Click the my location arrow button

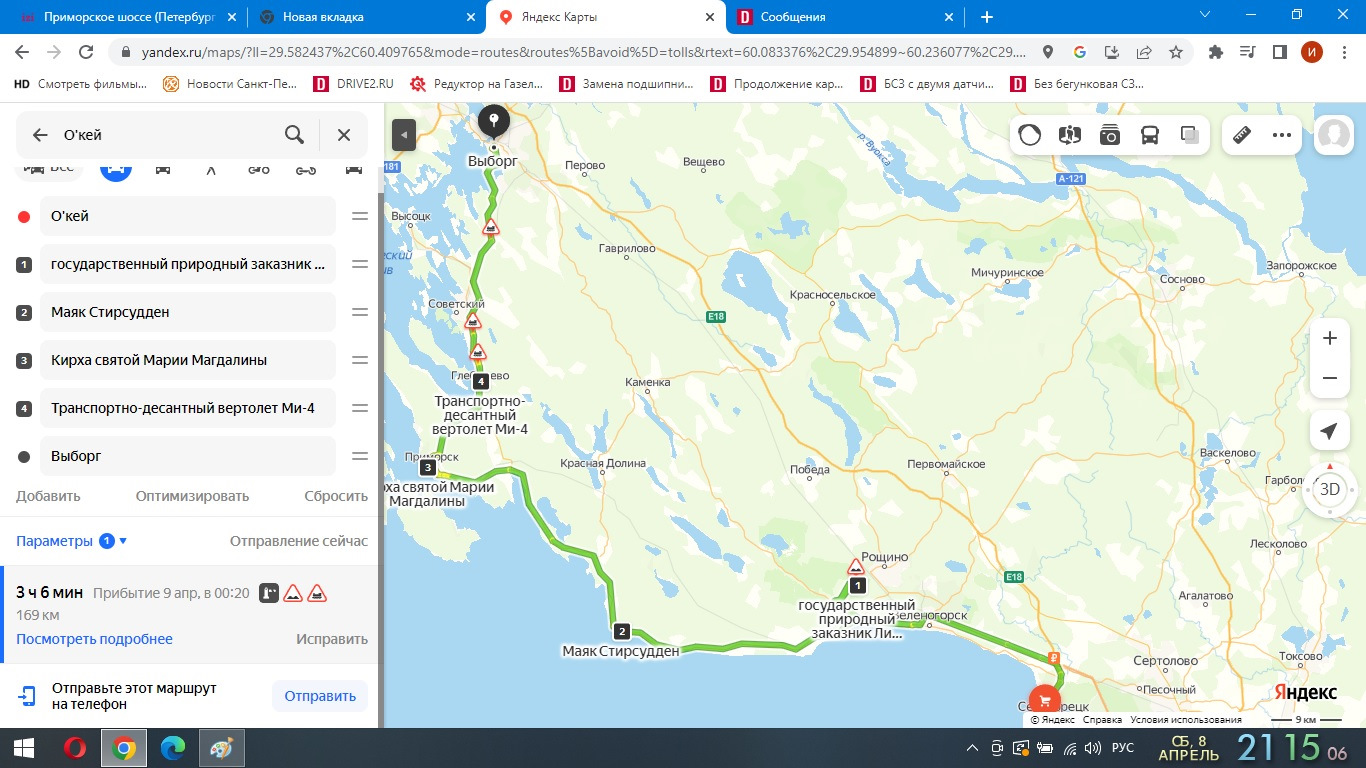1329,431
